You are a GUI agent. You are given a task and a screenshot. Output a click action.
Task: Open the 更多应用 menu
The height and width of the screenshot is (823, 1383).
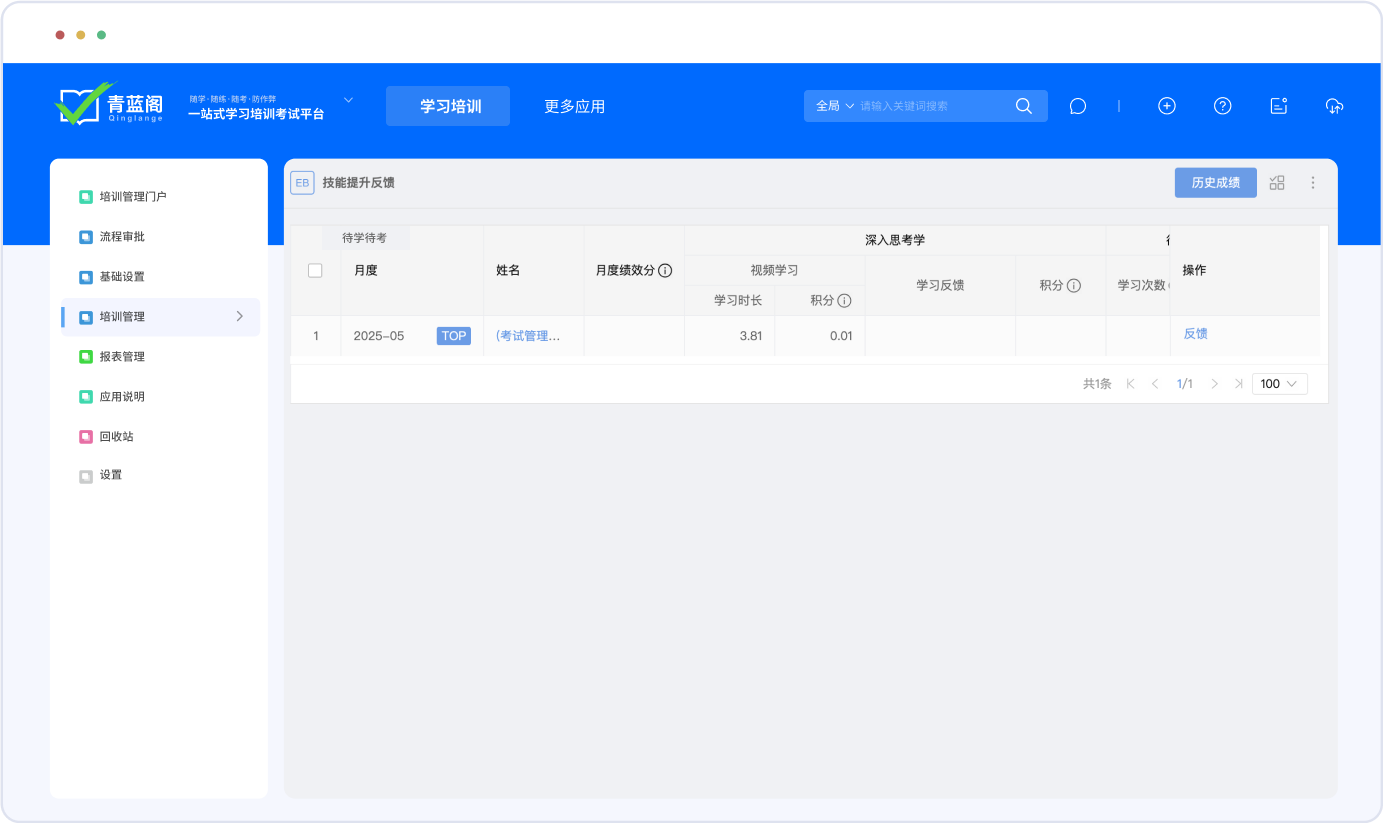click(574, 107)
